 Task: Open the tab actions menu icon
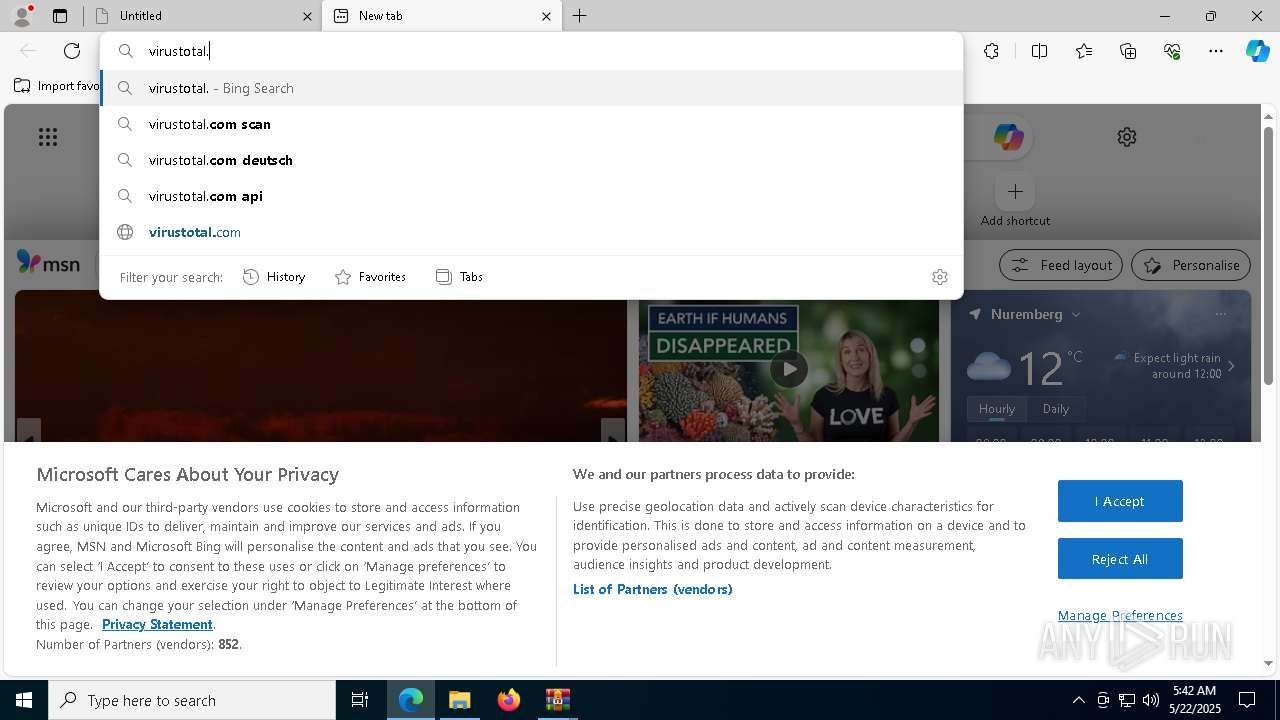60,16
